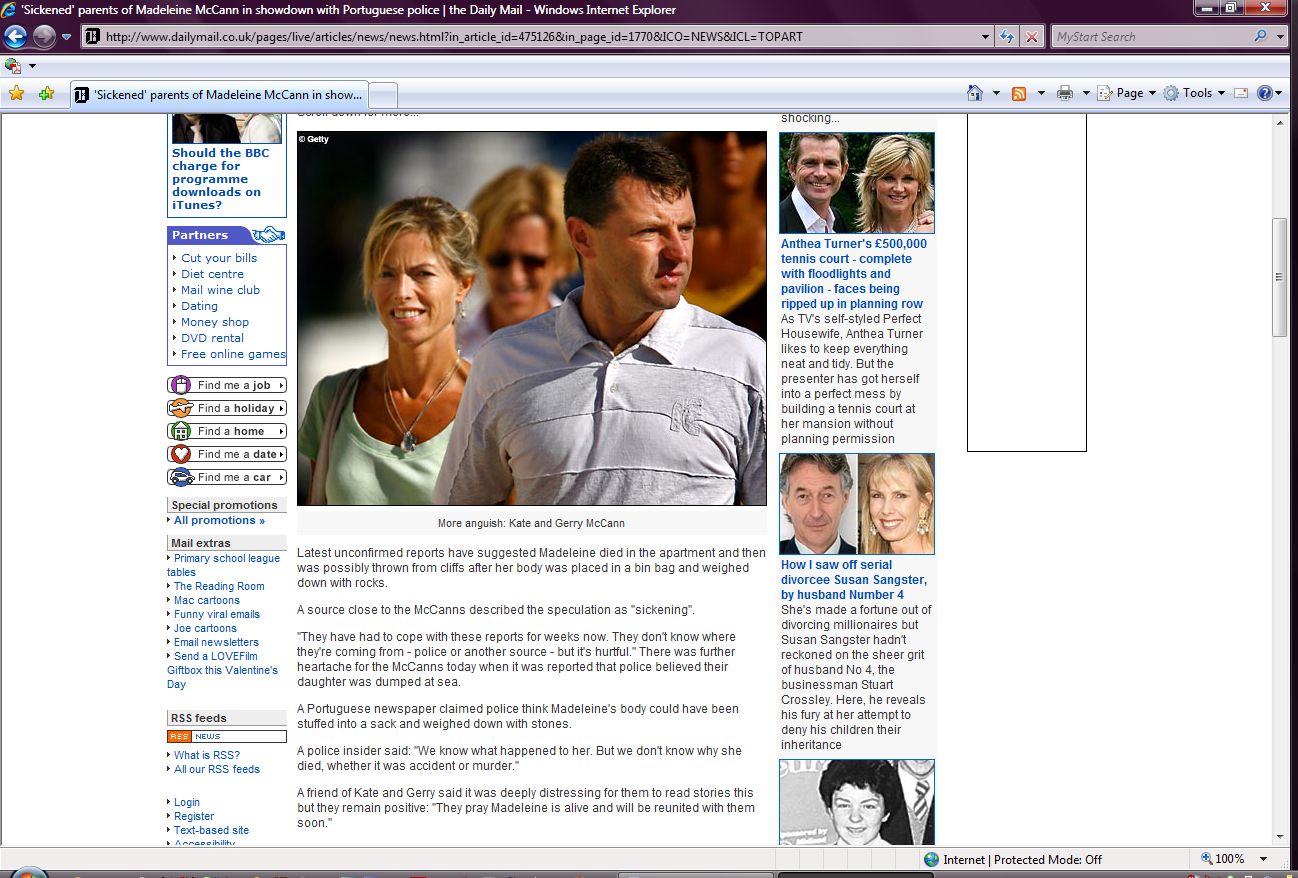The image size is (1298, 878).
Task: Open the Anthea Turner tennis court headline
Action: 853,273
